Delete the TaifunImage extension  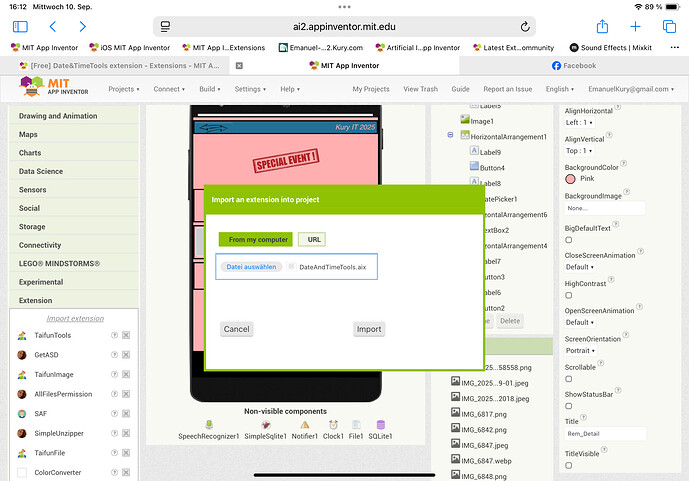click(x=126, y=374)
